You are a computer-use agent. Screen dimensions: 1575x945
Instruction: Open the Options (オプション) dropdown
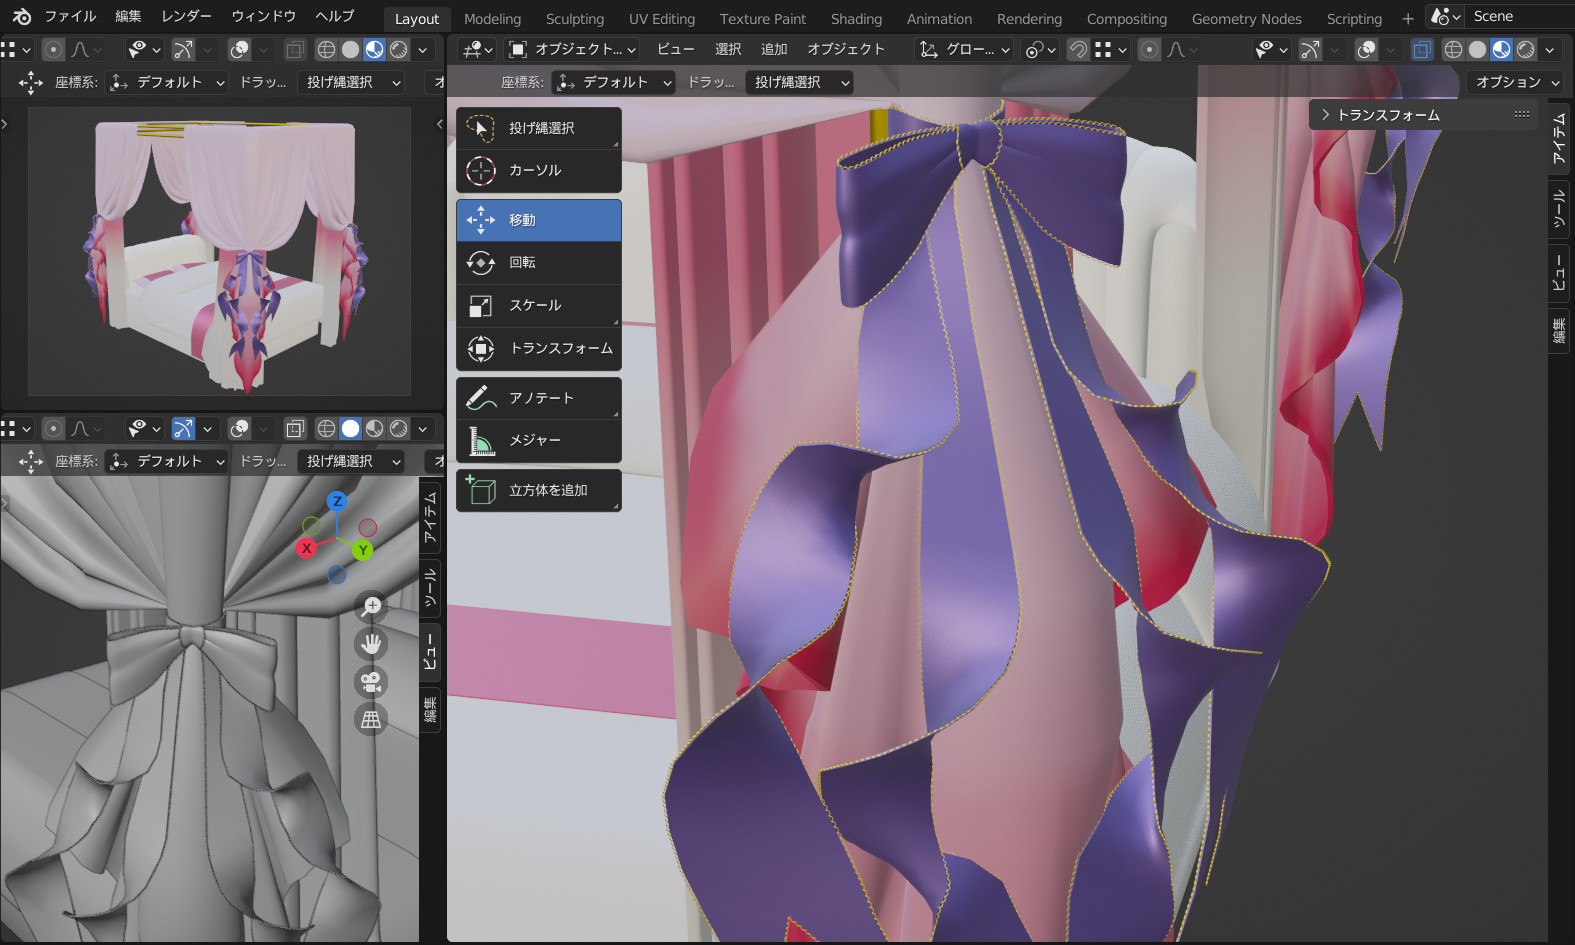tap(1516, 82)
